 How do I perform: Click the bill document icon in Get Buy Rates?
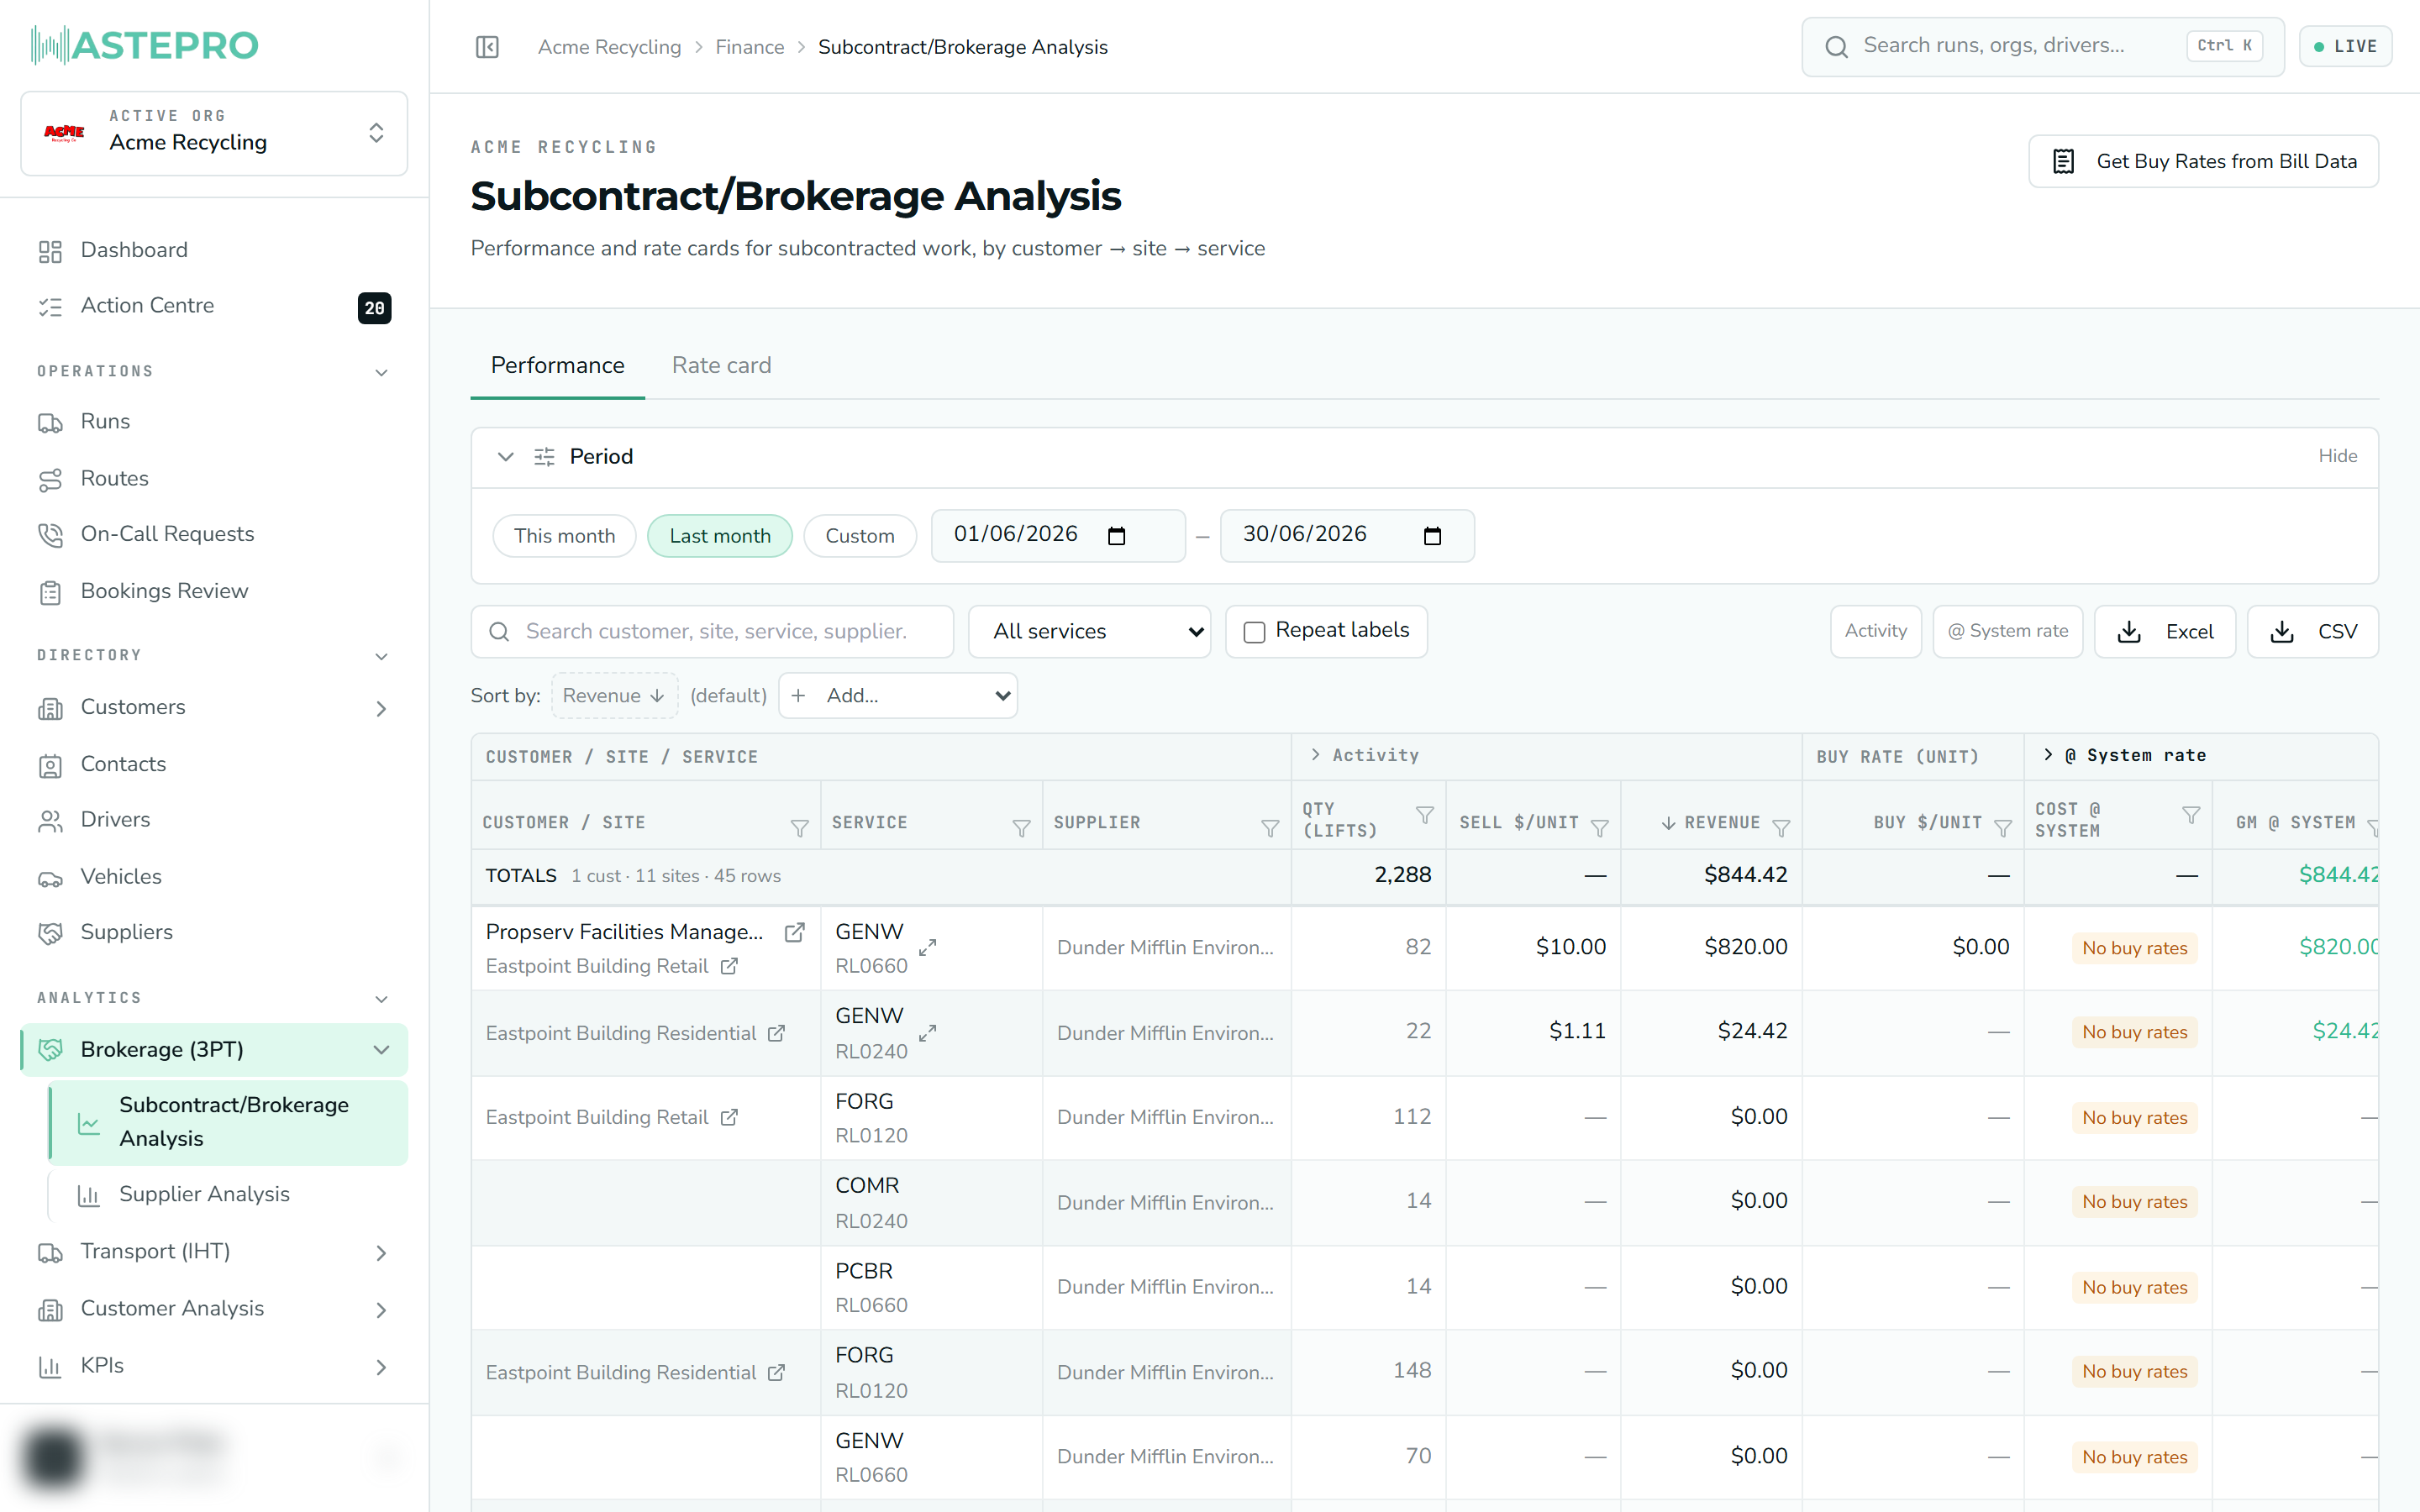2063,161
